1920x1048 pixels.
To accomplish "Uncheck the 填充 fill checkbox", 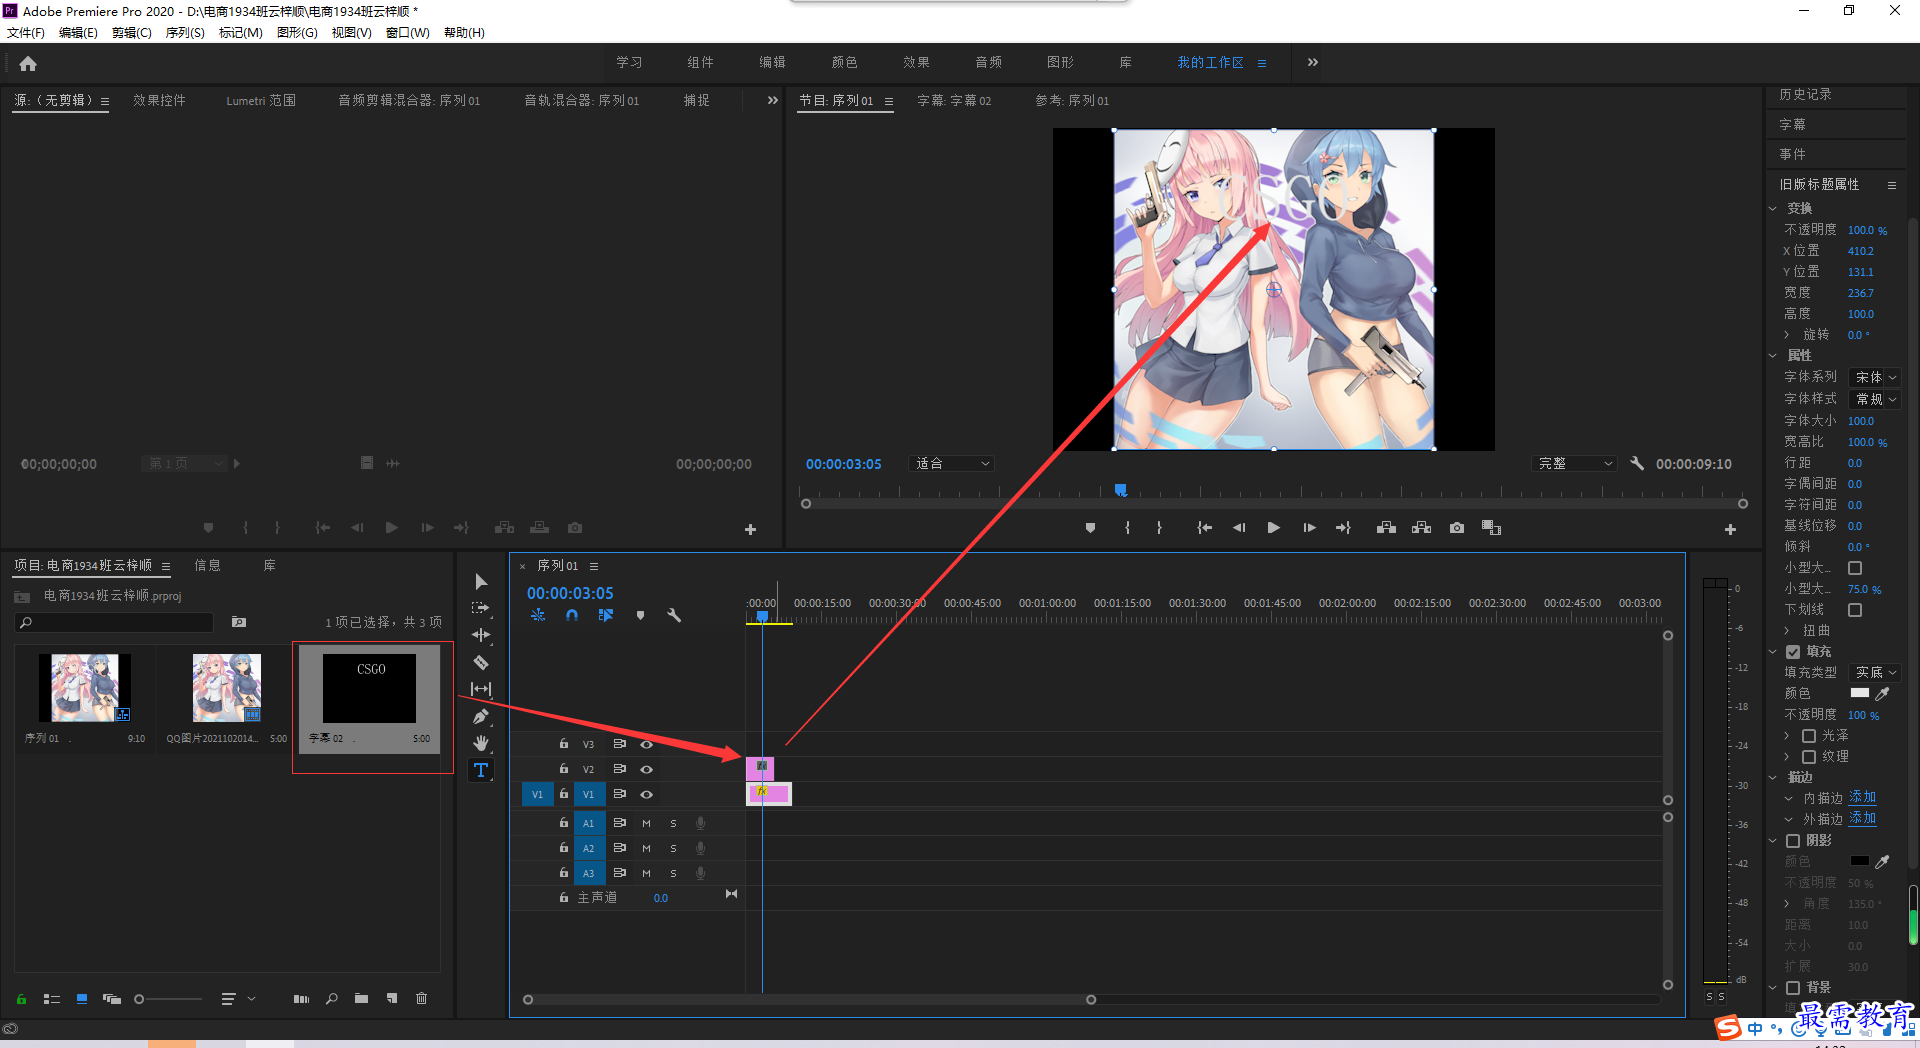I will coord(1793,652).
